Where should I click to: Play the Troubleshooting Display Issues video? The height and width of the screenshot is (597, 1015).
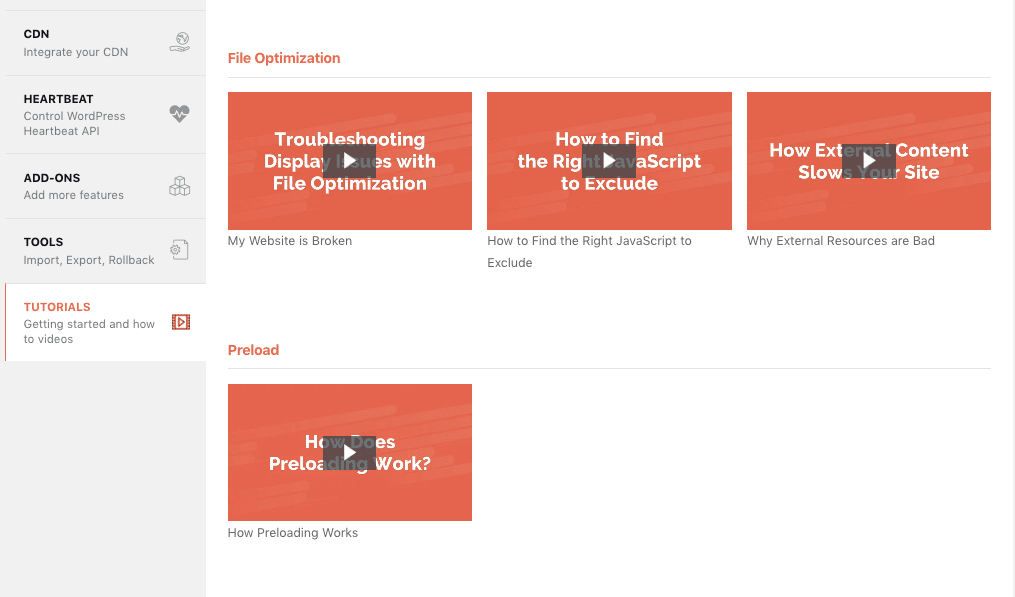(349, 160)
